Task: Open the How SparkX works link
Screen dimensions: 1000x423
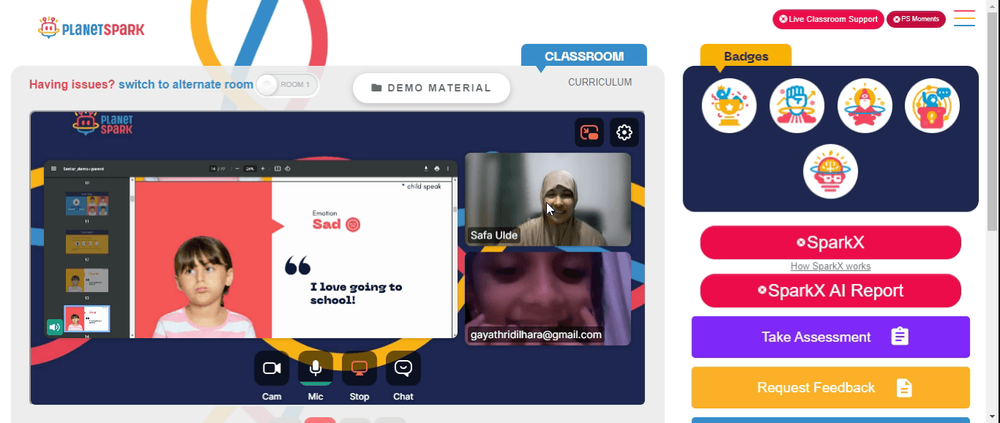Action: pyautogui.click(x=830, y=266)
